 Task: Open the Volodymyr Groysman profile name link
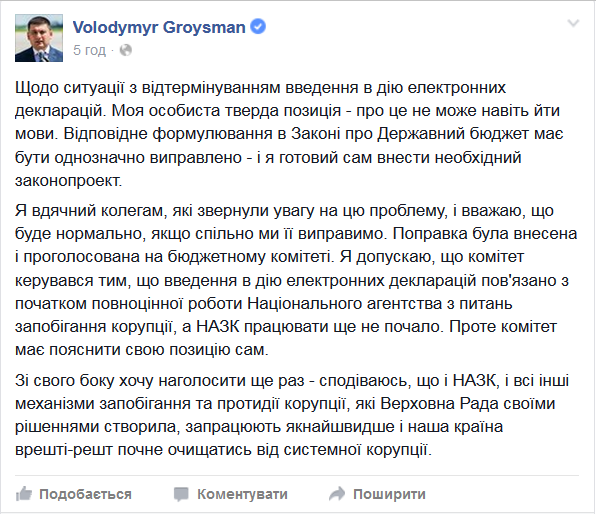click(159, 27)
